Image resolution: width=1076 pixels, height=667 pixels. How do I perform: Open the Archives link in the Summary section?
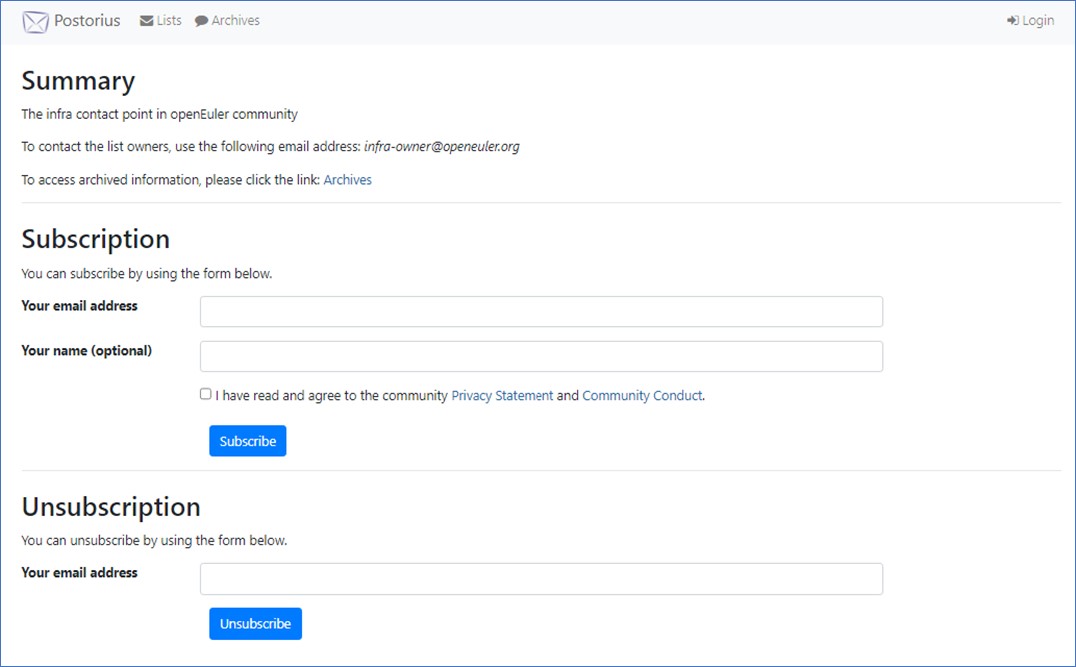pos(347,180)
